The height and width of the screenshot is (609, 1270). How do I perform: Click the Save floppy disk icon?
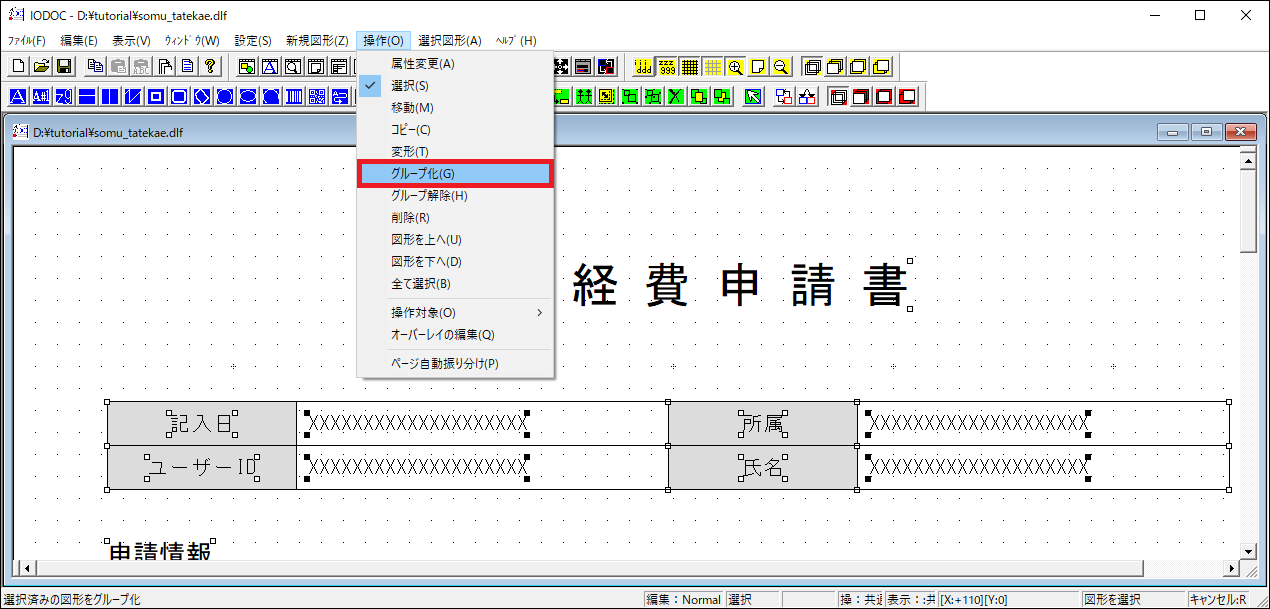coord(65,66)
